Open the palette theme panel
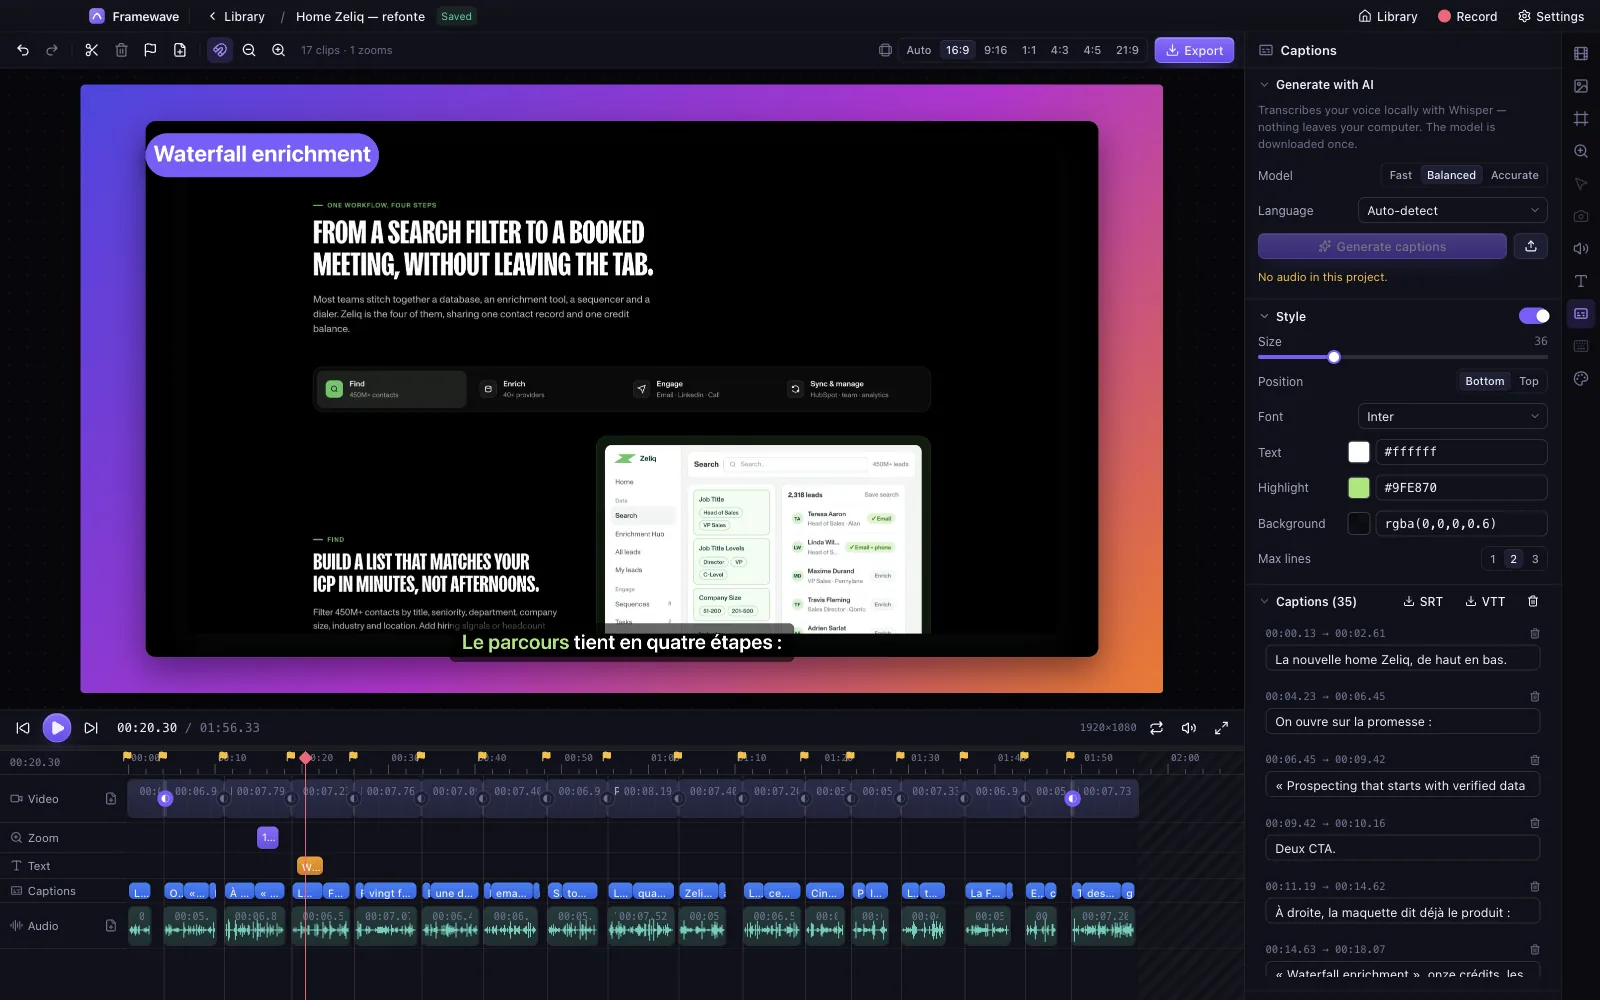Screen dimensions: 1600x1000 pyautogui.click(x=1581, y=379)
